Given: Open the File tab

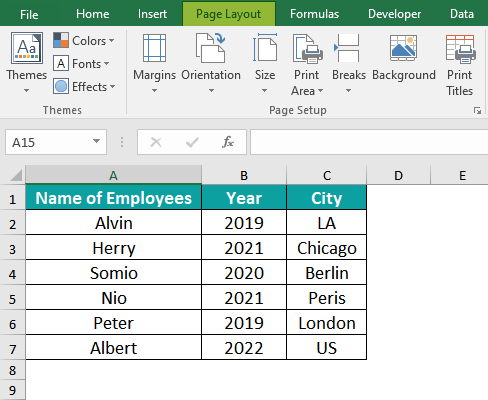Looking at the screenshot, I should [x=29, y=14].
